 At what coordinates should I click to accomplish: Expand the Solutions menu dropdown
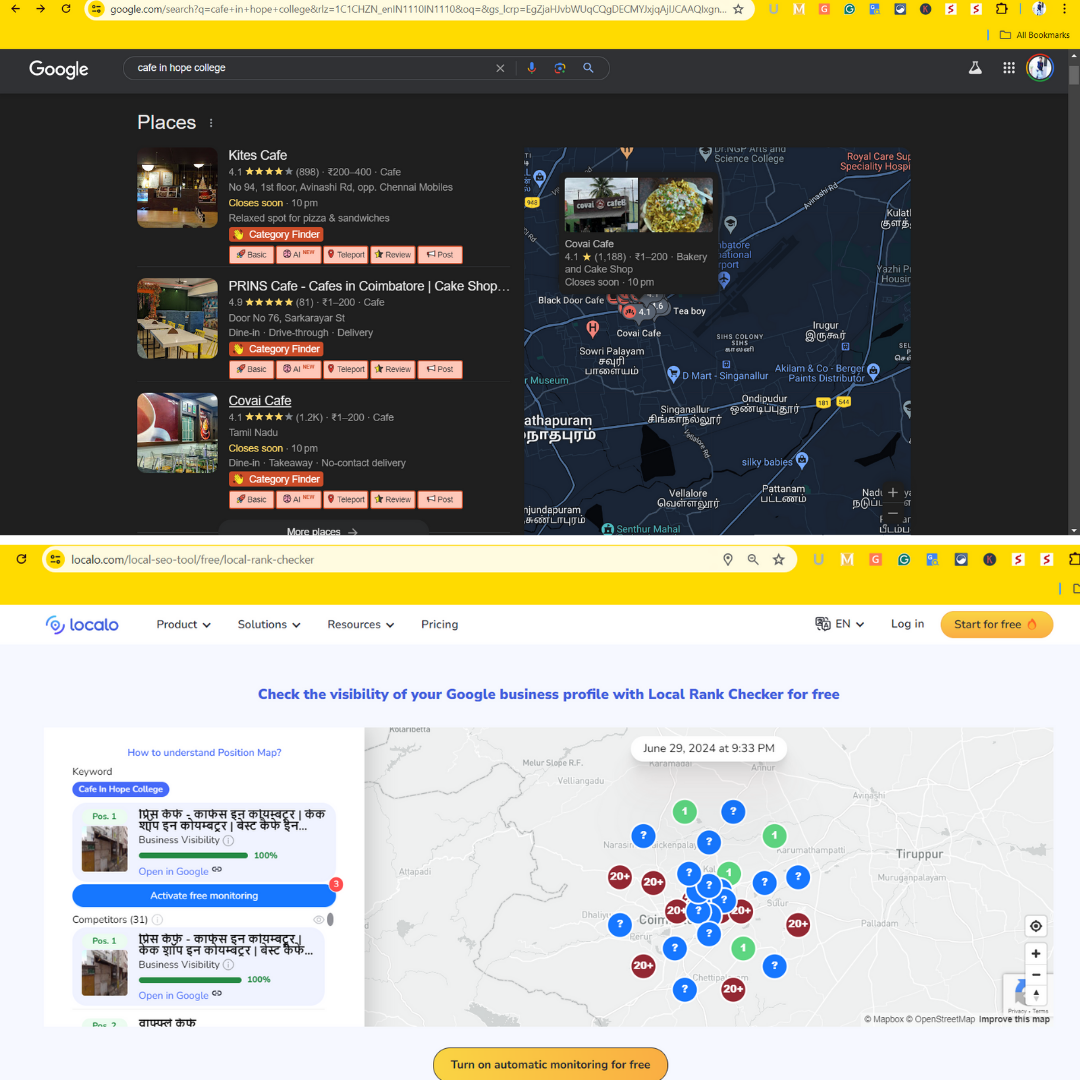(268, 624)
